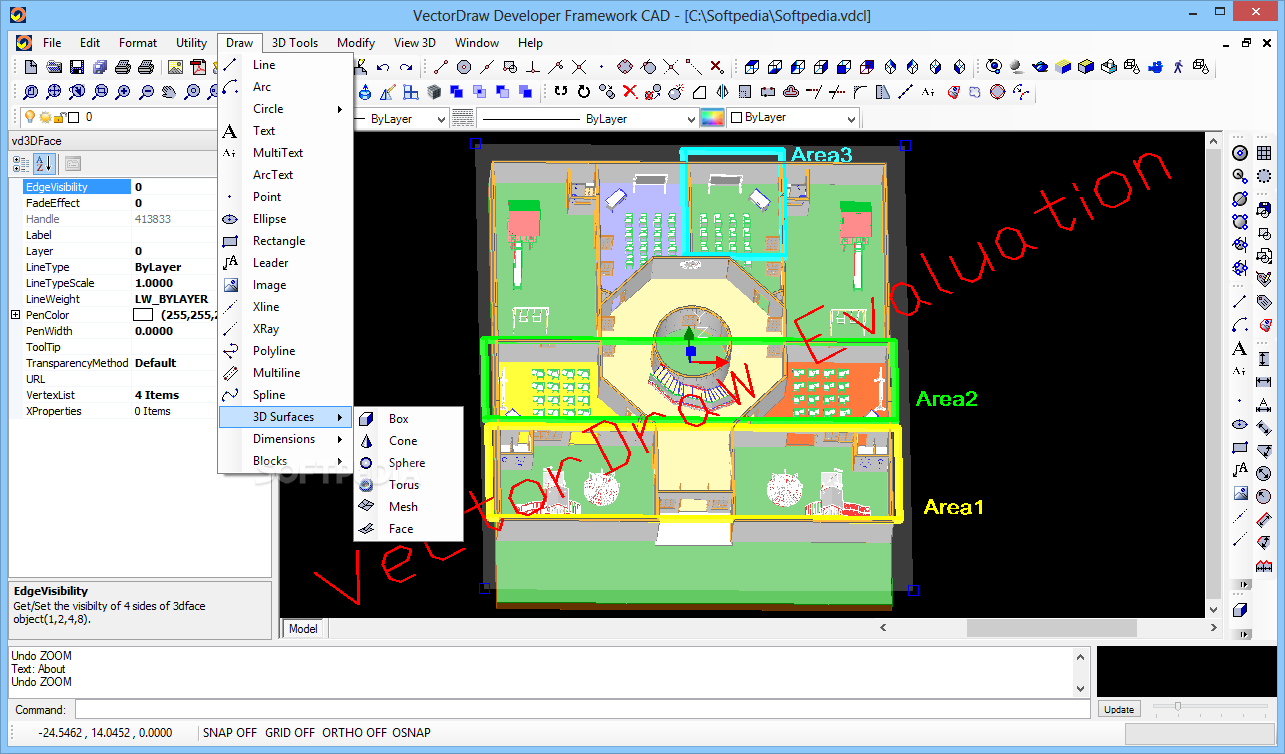The height and width of the screenshot is (754, 1285).
Task: Select the Model tab below the drawing
Action: pos(303,629)
